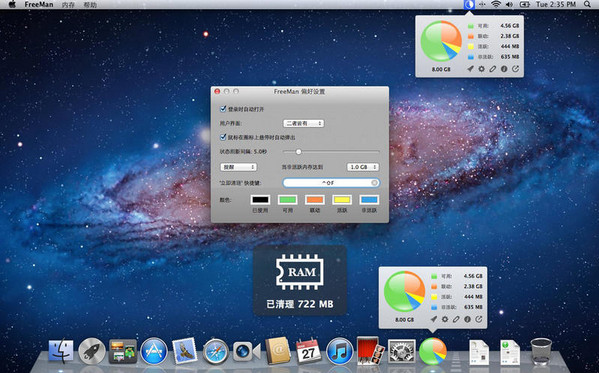This screenshot has height=373, width=599.
Task: Click the FreeMan status icon in menu bar
Action: click(469, 5)
